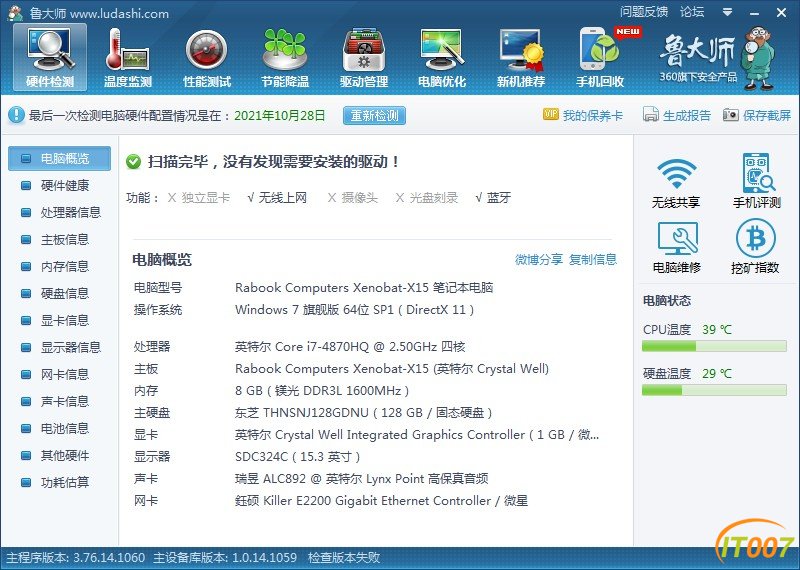Open 硬件检测 hardware detection tab
Viewport: 800px width, 570px height.
coord(50,58)
